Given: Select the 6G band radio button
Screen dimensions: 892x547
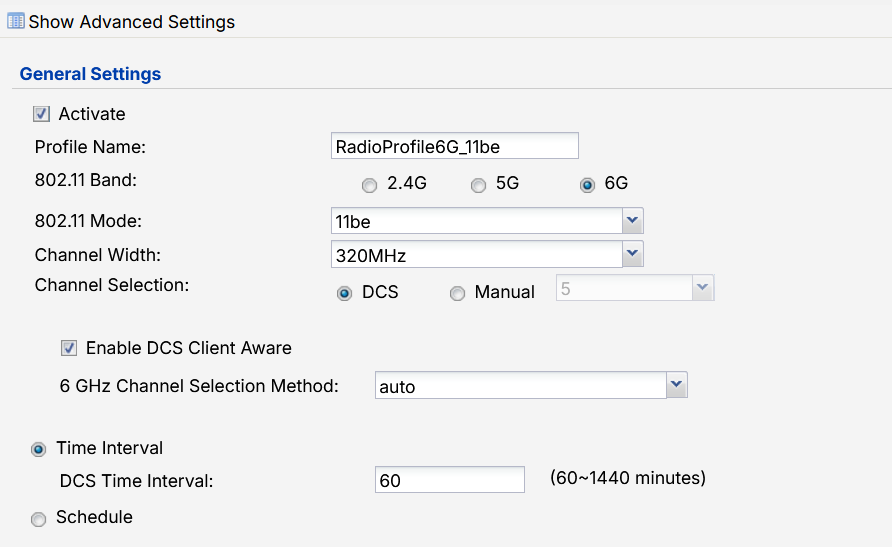Looking at the screenshot, I should (x=587, y=185).
